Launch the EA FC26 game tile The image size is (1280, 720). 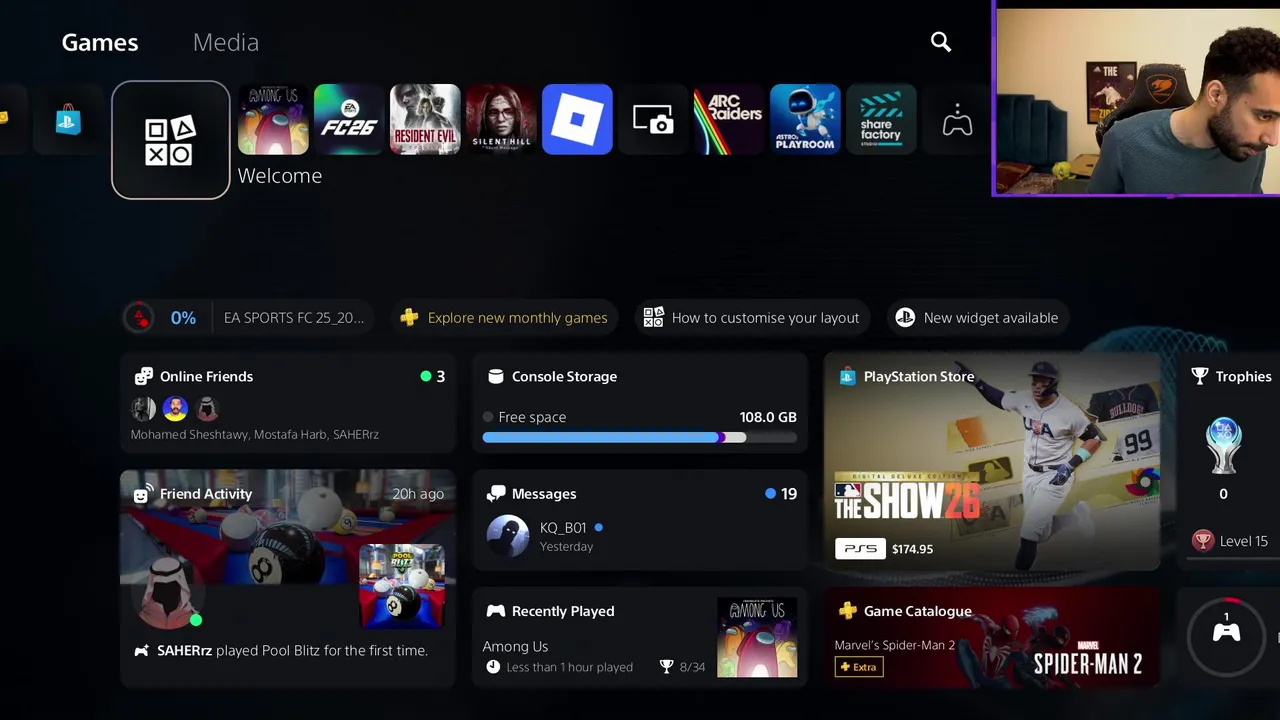click(x=349, y=119)
